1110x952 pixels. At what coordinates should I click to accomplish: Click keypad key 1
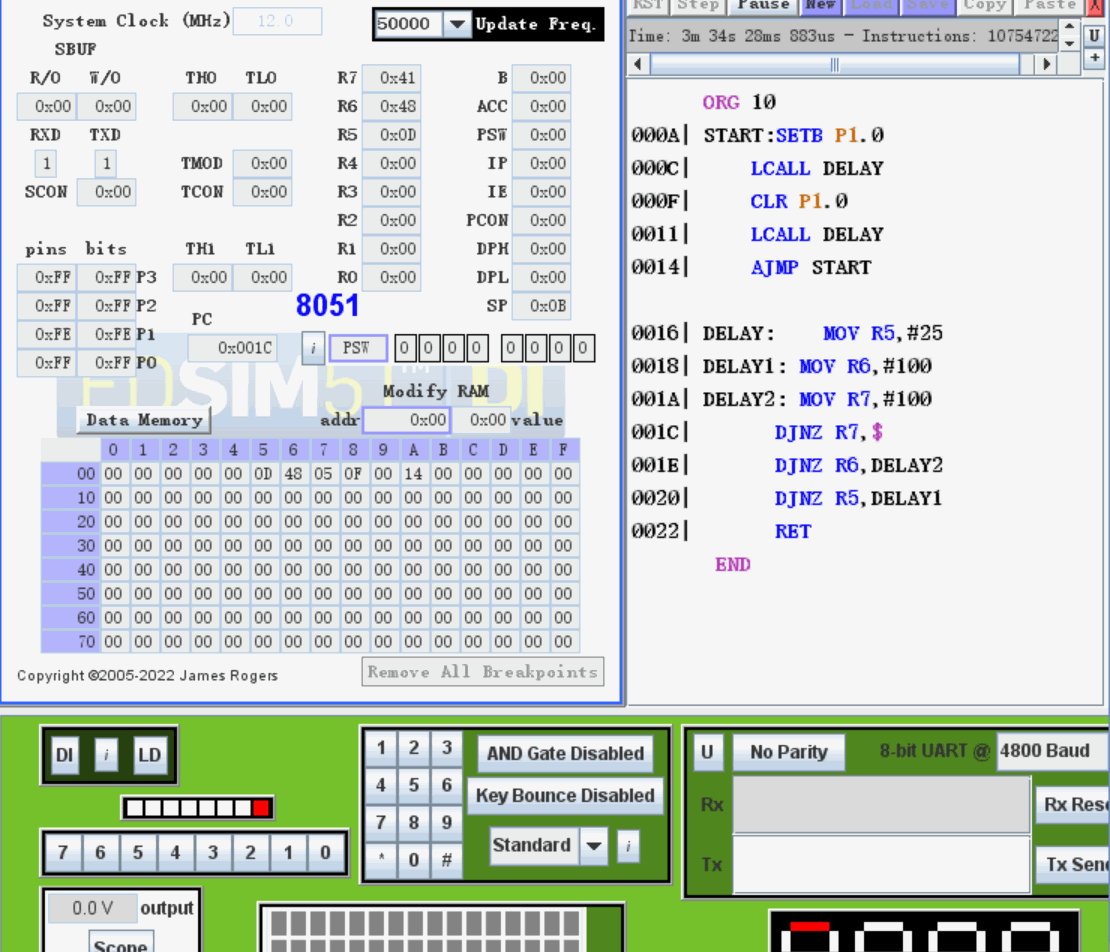(x=381, y=748)
